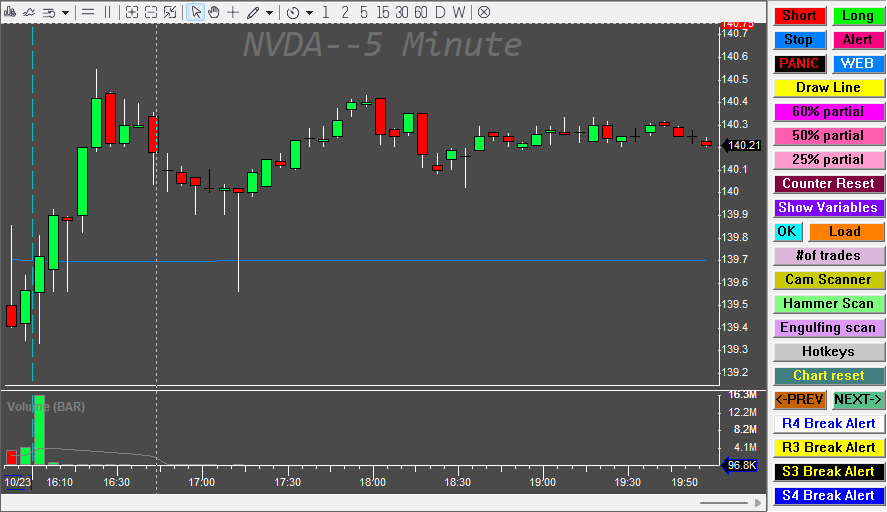Screen dimensions: 887x512
Task: Click the 60% partial button
Action: (829, 111)
